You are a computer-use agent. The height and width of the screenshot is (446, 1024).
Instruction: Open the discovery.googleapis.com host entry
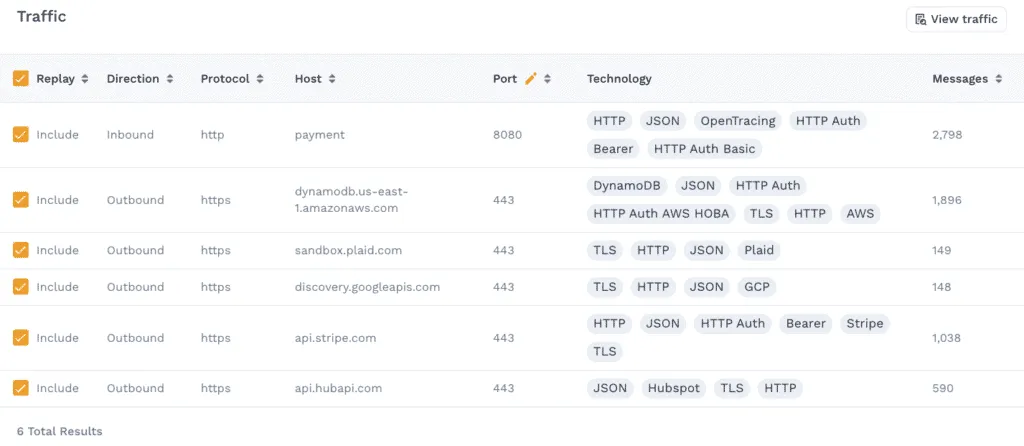367,287
